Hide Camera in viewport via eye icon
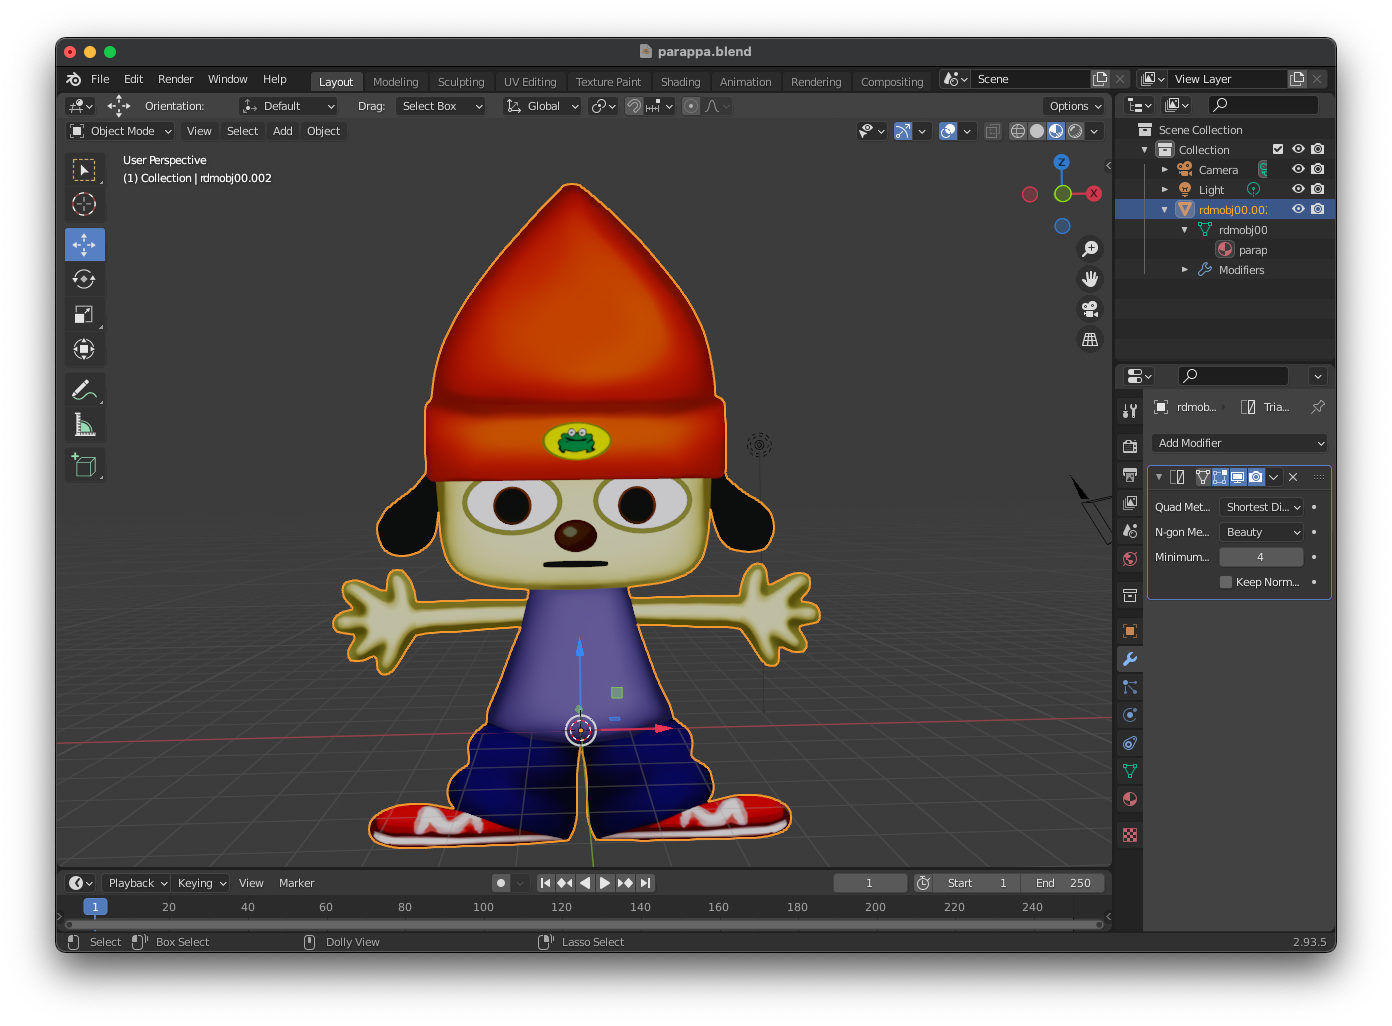Screen dimensions: 1392x1026 point(1298,169)
